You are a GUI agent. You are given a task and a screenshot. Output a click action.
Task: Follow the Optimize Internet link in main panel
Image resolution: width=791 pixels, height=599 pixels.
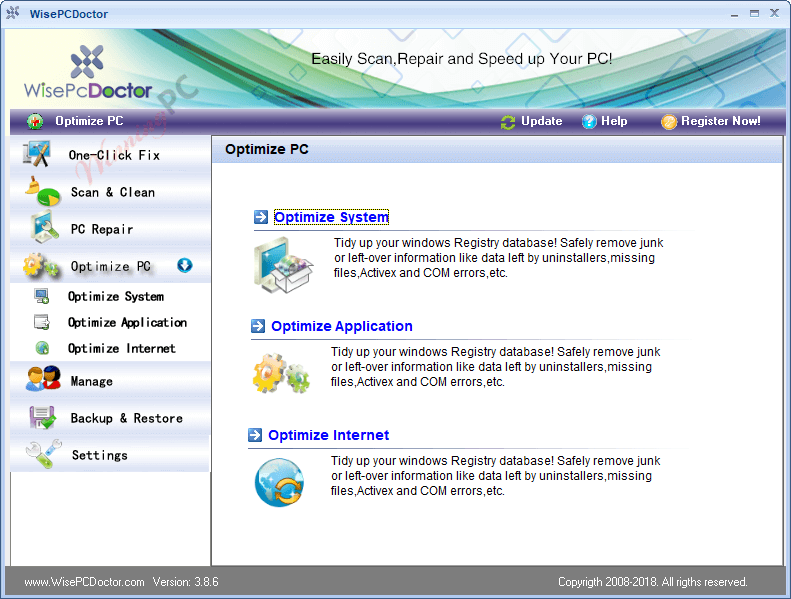(328, 435)
